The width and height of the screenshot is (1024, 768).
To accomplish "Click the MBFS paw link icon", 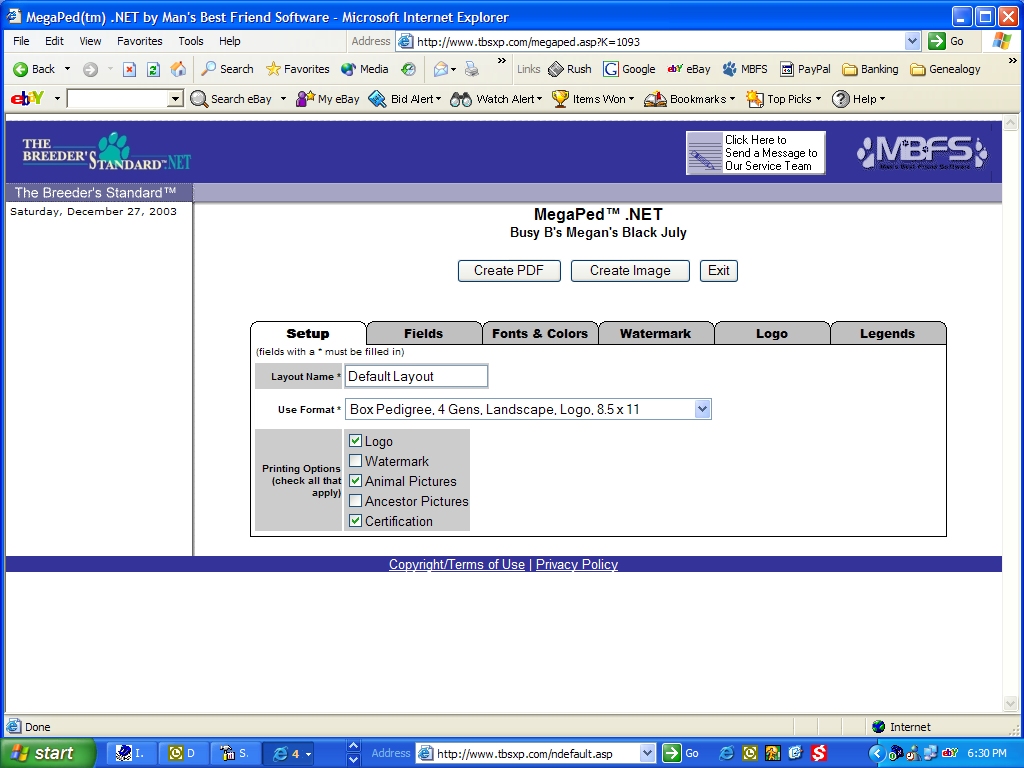I will coord(745,69).
